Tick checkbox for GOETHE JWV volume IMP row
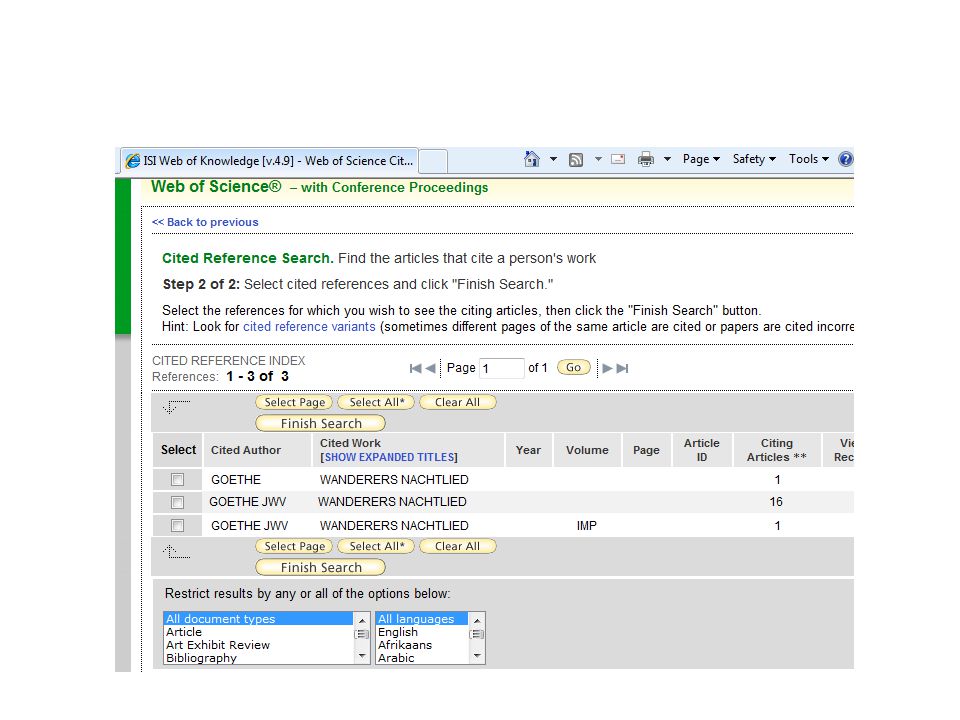 [x=178, y=525]
